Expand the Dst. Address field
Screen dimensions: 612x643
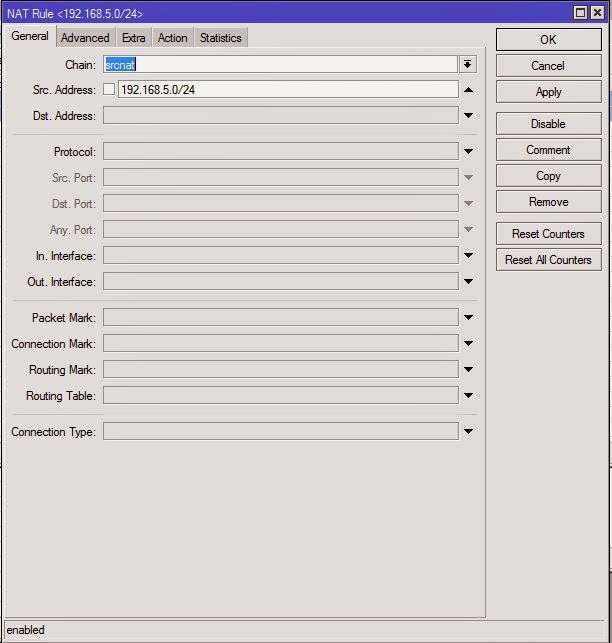pos(468,115)
